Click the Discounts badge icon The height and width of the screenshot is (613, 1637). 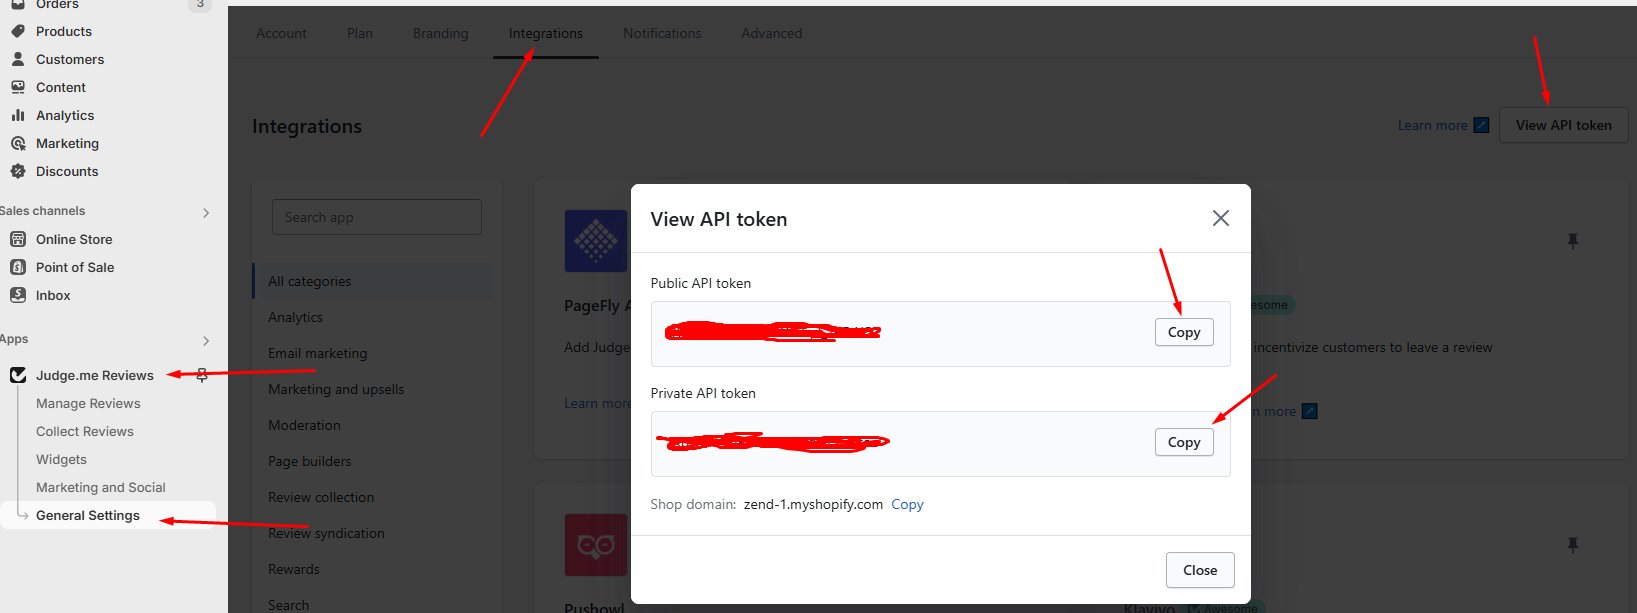tap(18, 171)
